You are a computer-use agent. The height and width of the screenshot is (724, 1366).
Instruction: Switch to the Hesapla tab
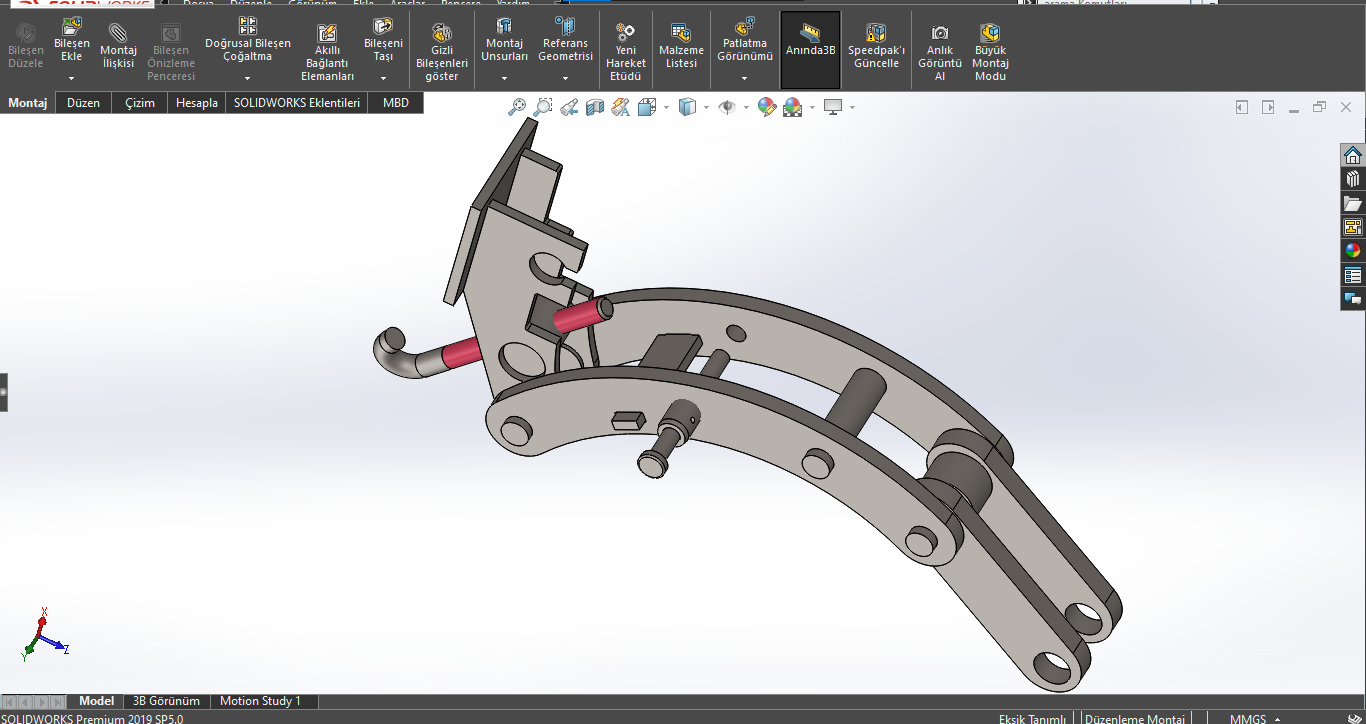click(197, 102)
